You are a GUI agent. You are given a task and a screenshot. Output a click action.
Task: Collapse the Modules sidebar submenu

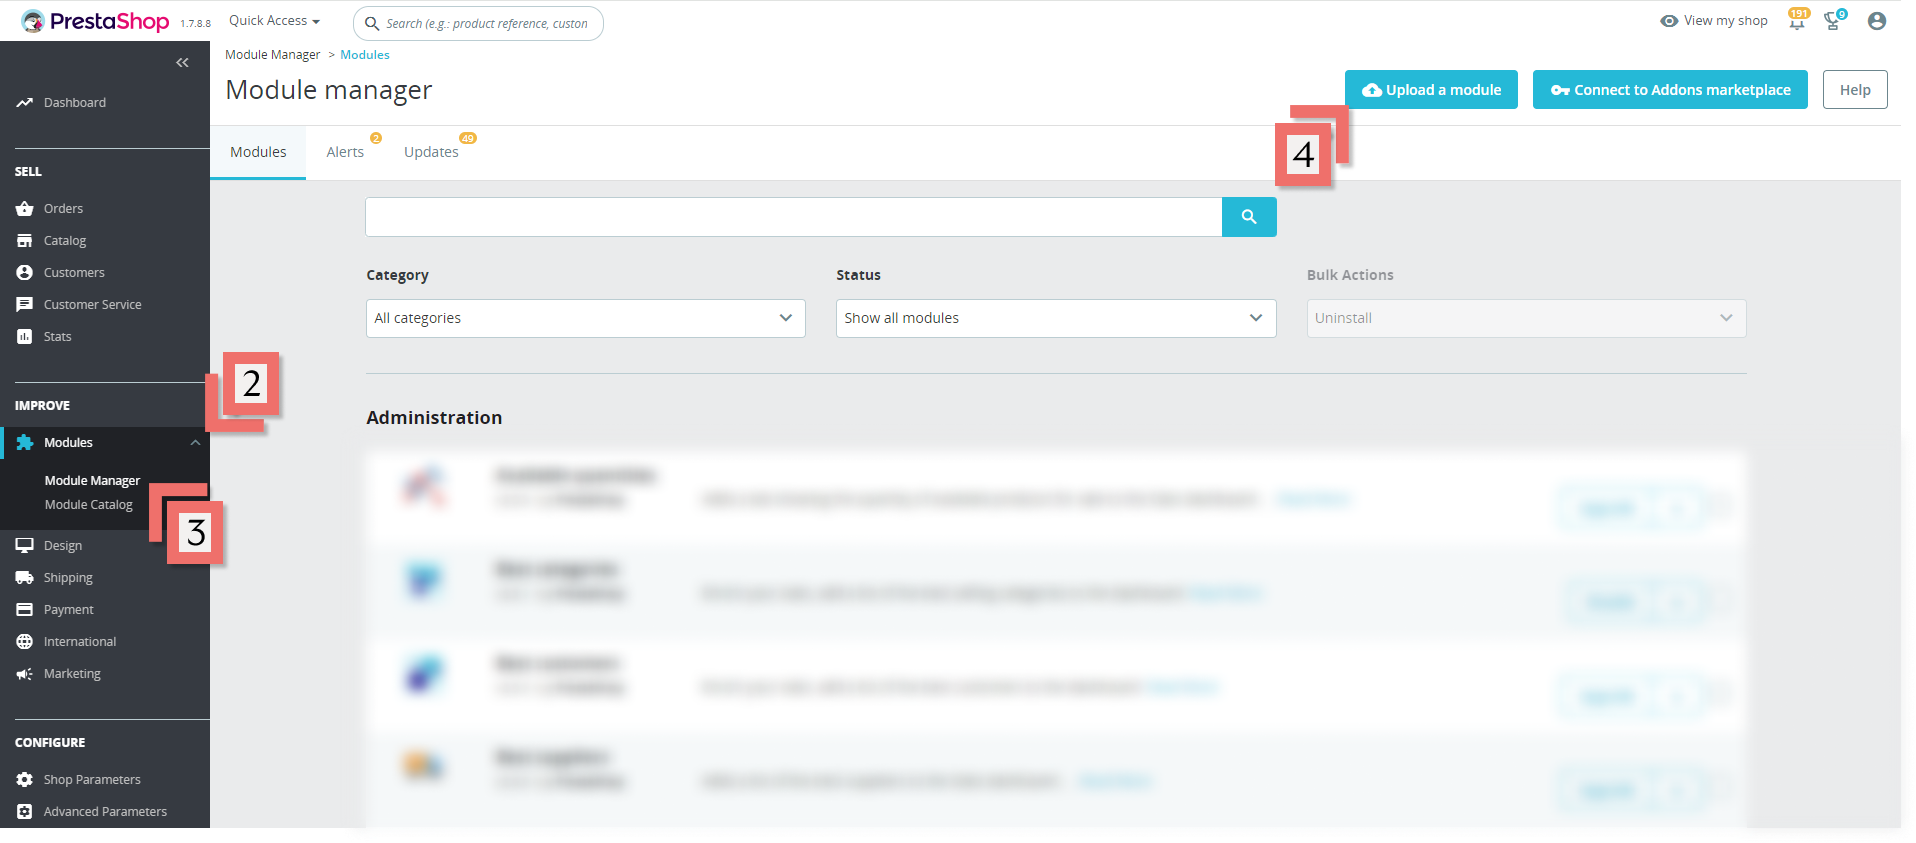coord(195,443)
